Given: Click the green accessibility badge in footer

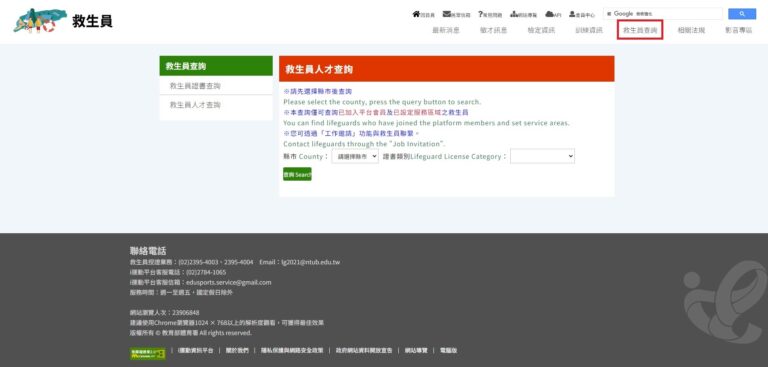Looking at the screenshot, I should click(147, 353).
